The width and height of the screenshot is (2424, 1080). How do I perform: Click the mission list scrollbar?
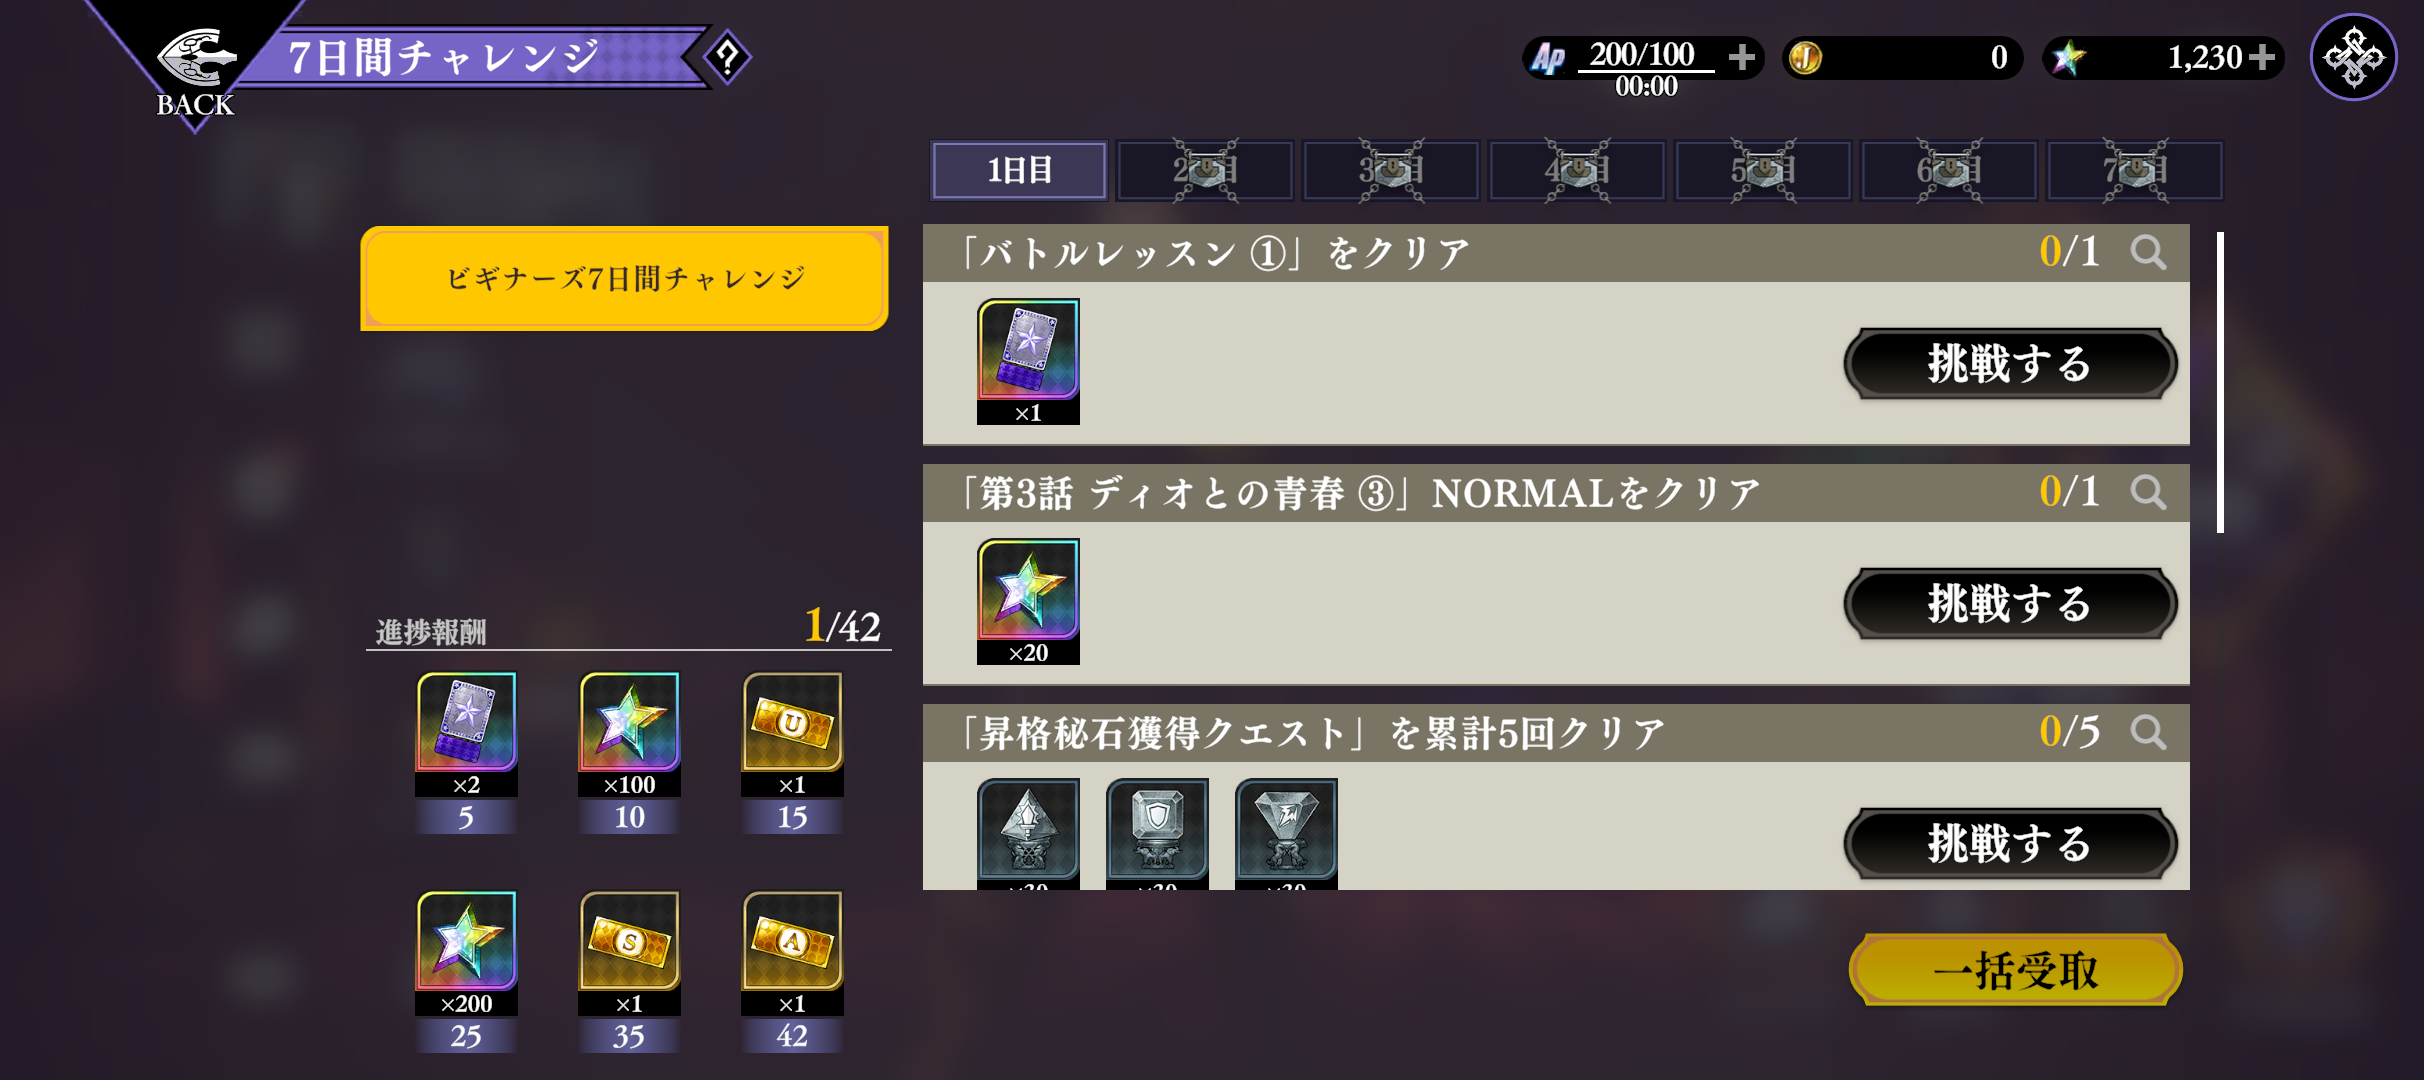2220,382
